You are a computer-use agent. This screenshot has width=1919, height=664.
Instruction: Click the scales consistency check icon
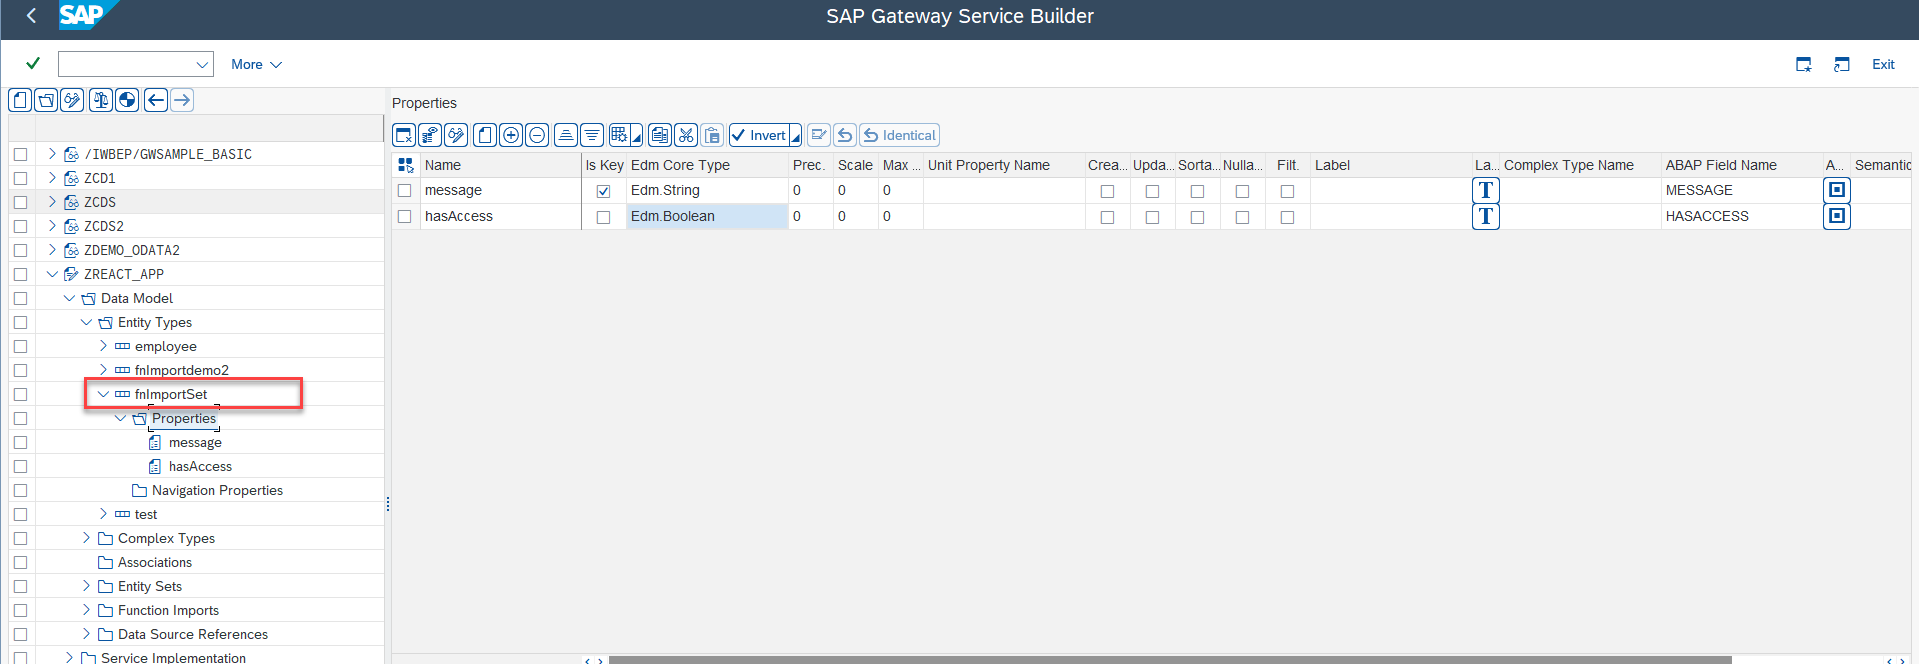(101, 100)
